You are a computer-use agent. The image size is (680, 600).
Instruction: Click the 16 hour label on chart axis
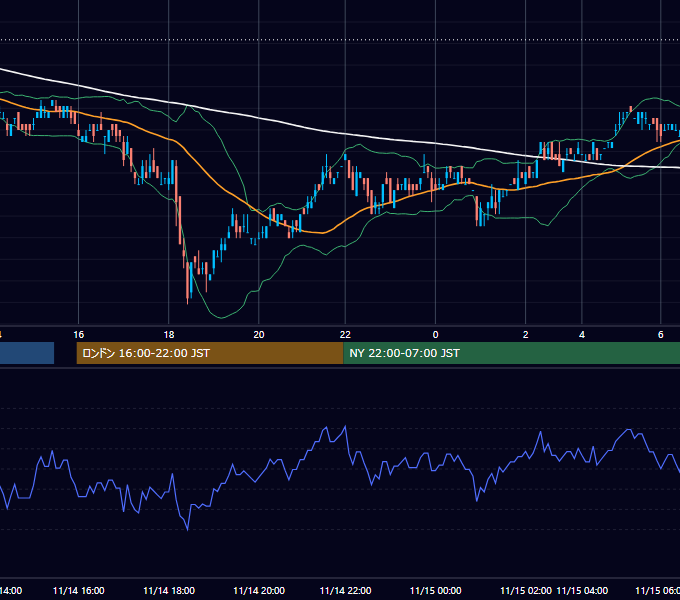[x=78, y=335]
